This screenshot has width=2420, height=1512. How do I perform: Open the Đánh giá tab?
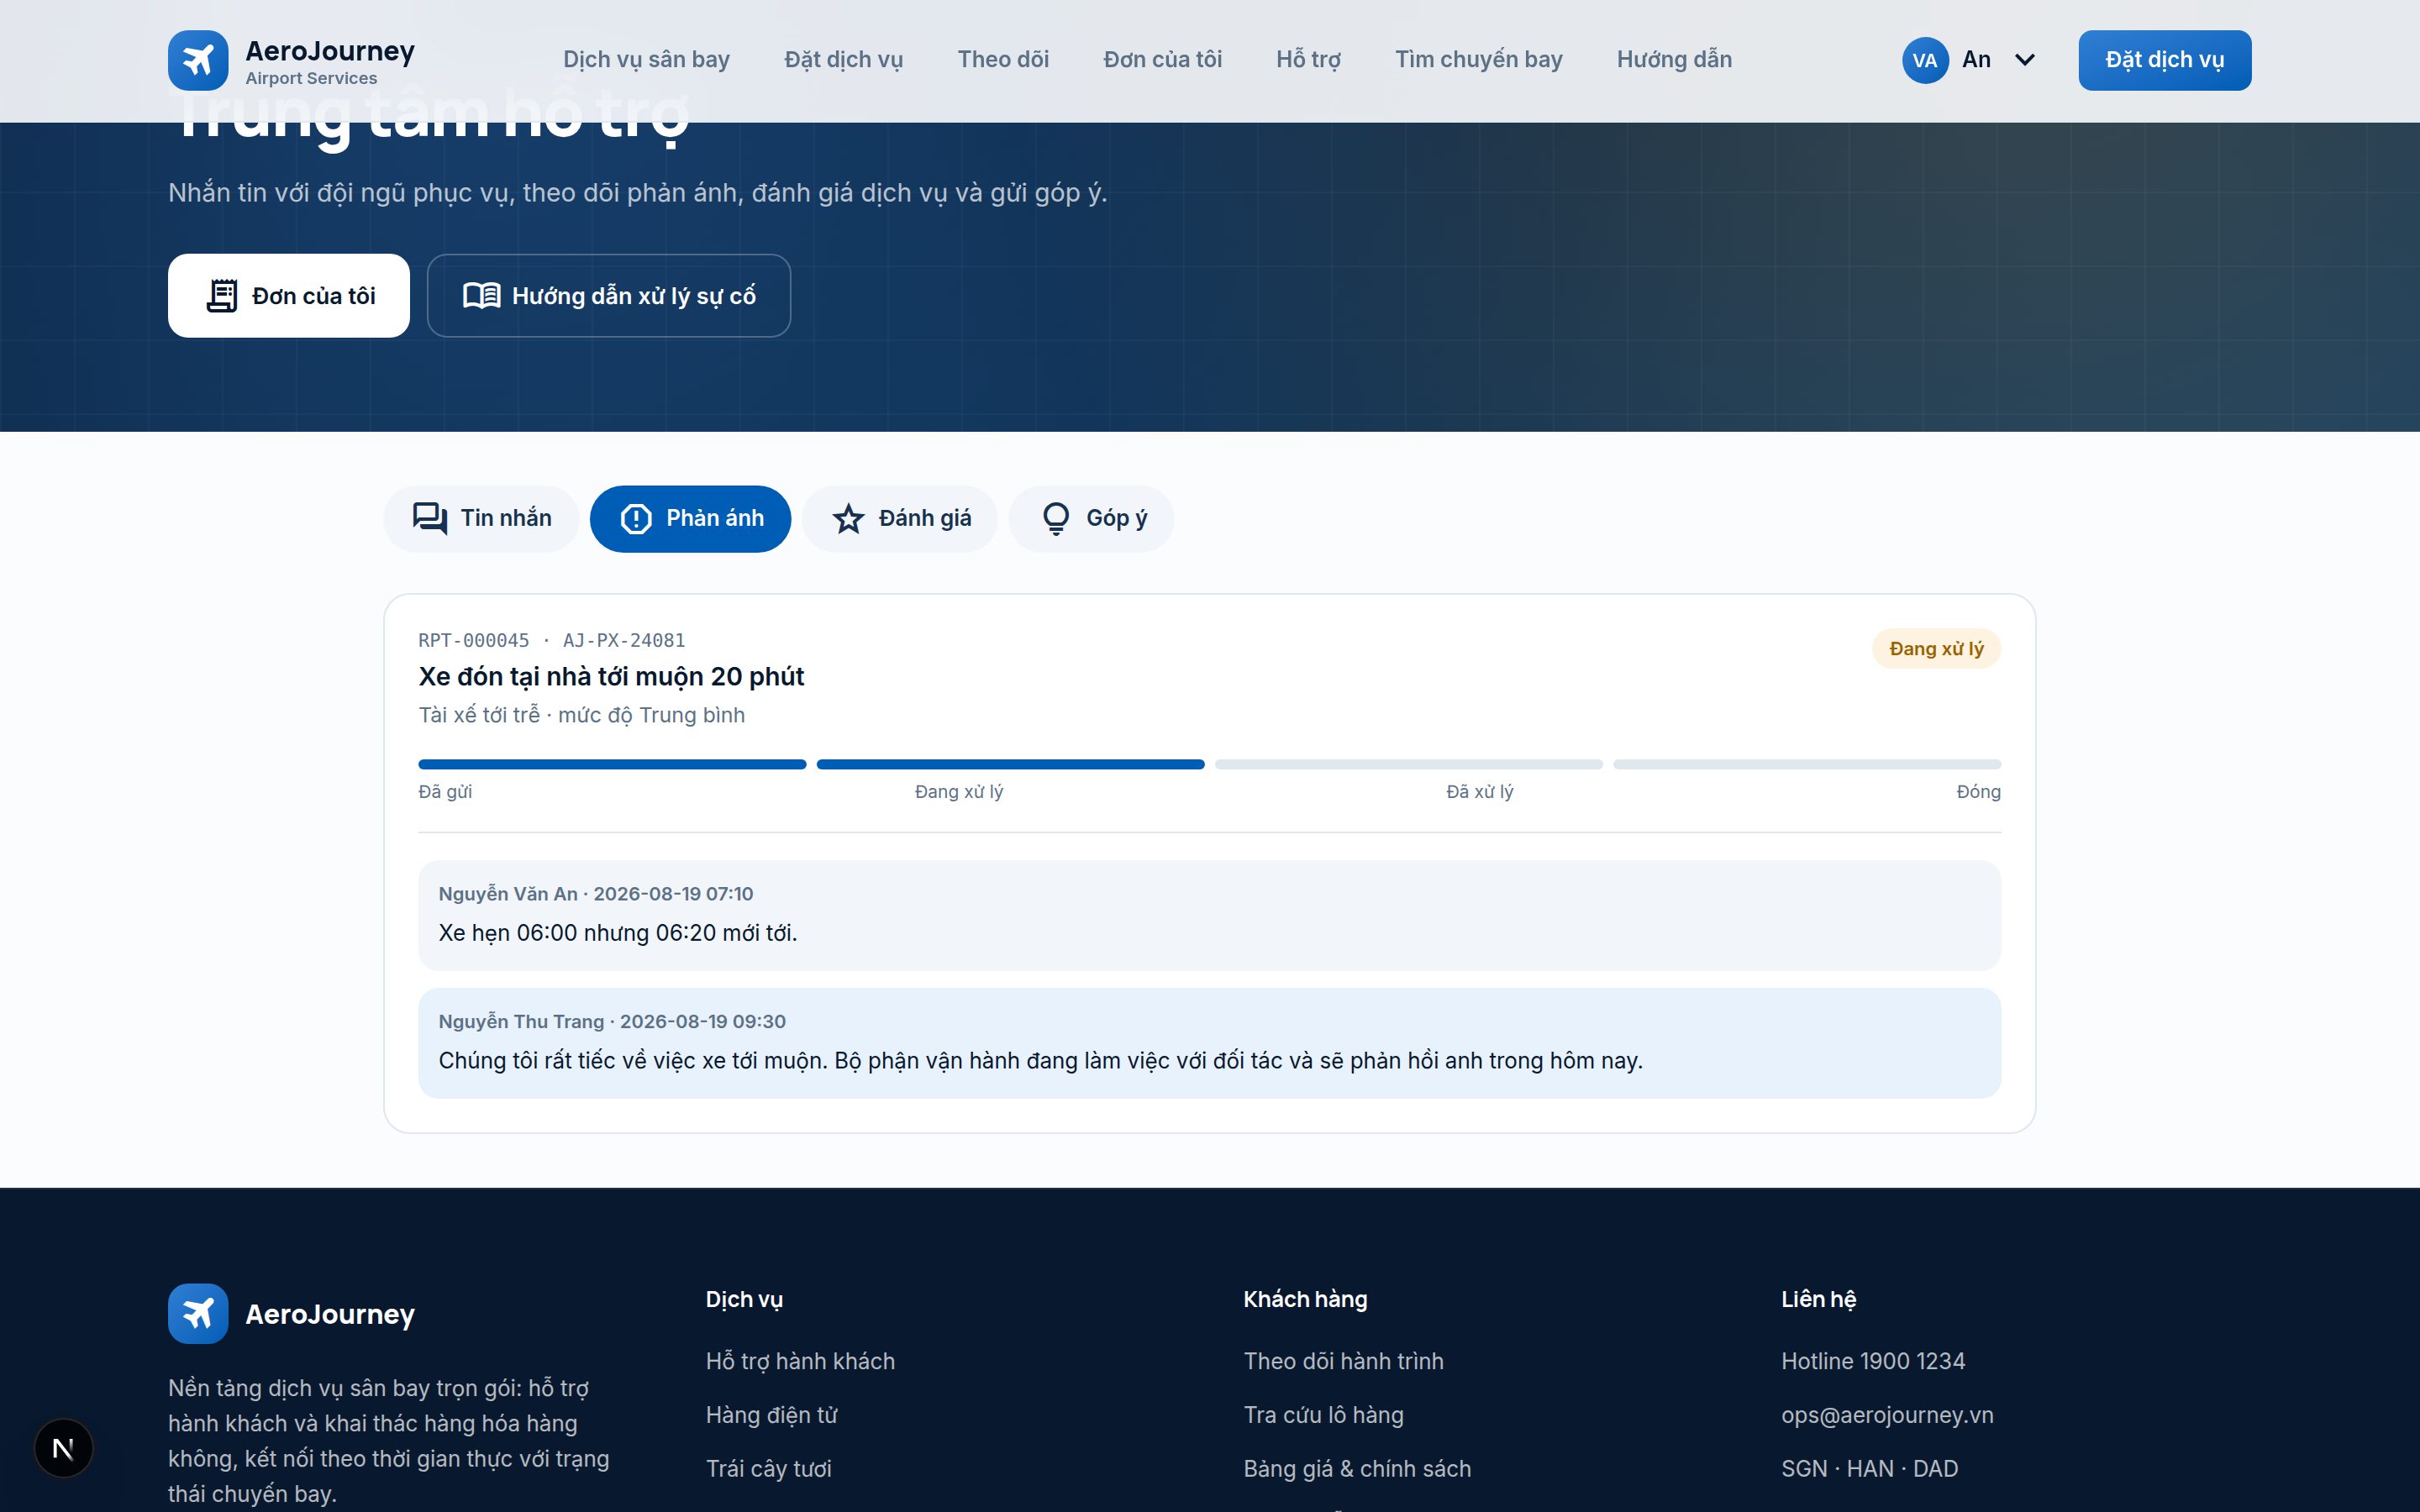[900, 518]
